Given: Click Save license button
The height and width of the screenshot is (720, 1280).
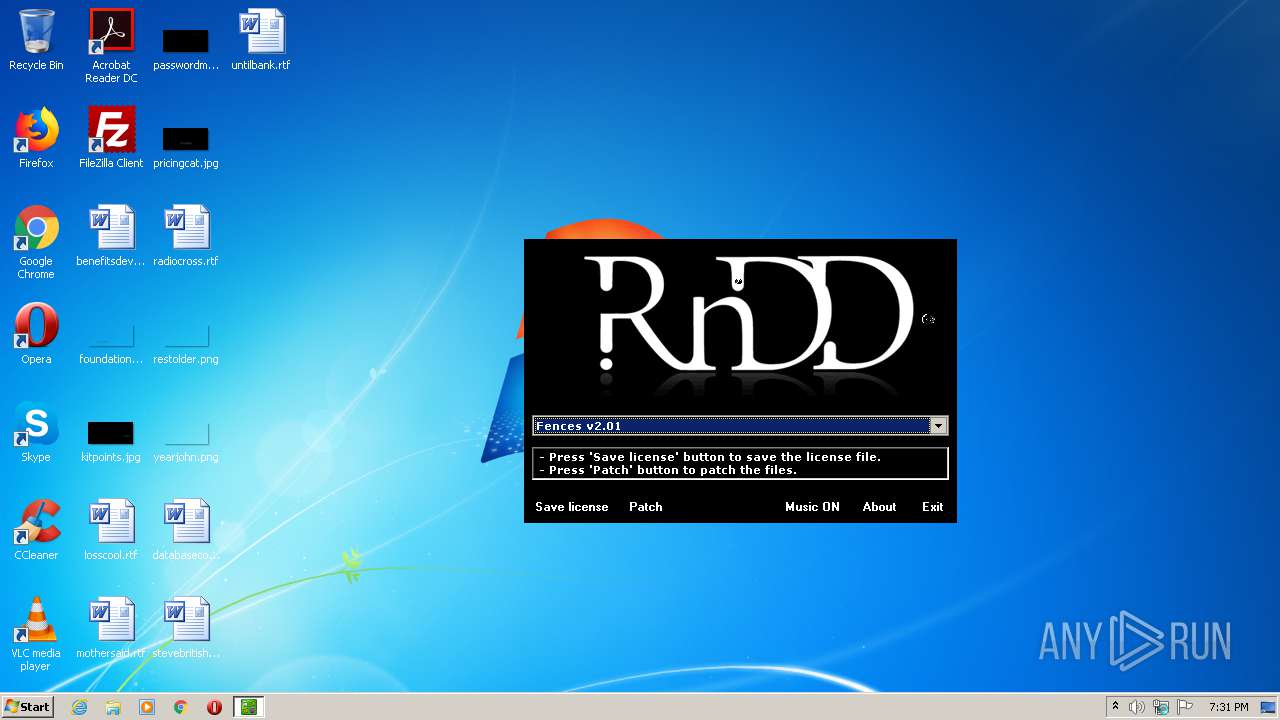Looking at the screenshot, I should tap(572, 507).
